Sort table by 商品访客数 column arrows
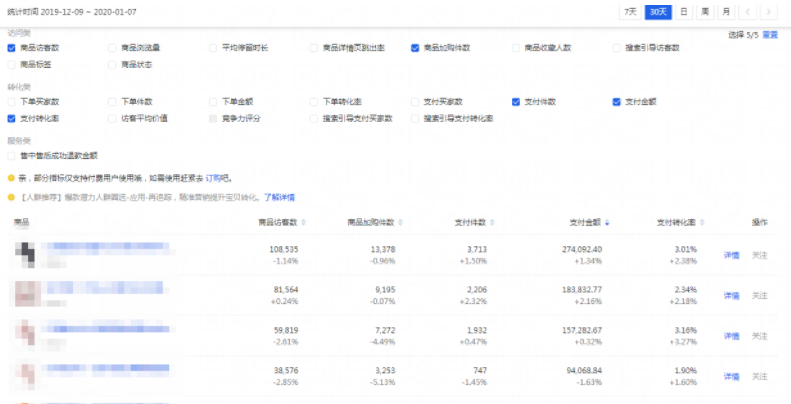The width and height of the screenshot is (791, 404). point(305,222)
